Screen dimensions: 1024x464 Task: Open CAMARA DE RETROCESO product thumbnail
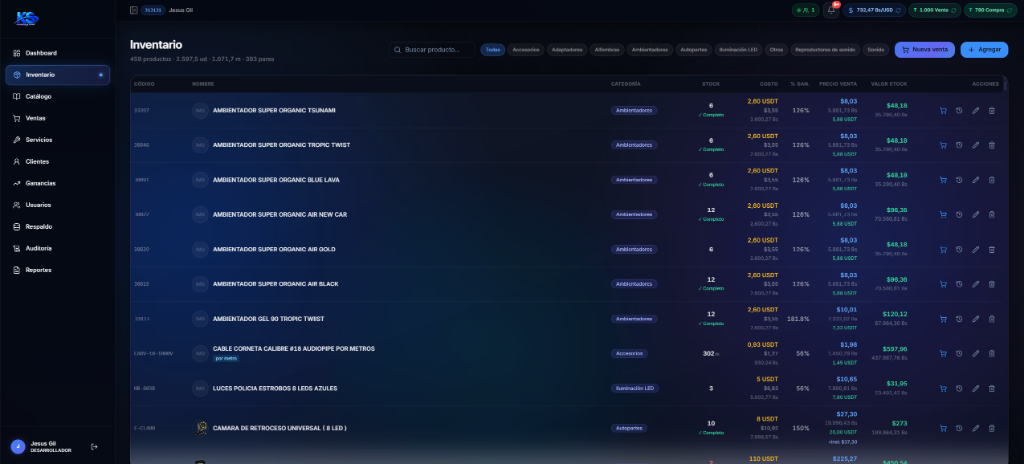[200, 428]
